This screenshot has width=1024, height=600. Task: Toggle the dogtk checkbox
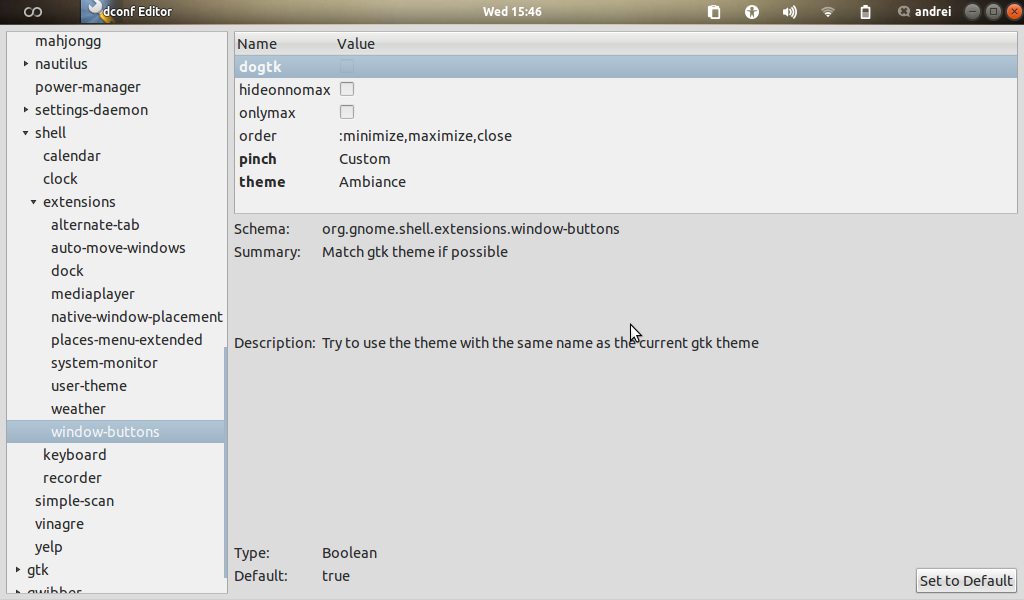(346, 66)
